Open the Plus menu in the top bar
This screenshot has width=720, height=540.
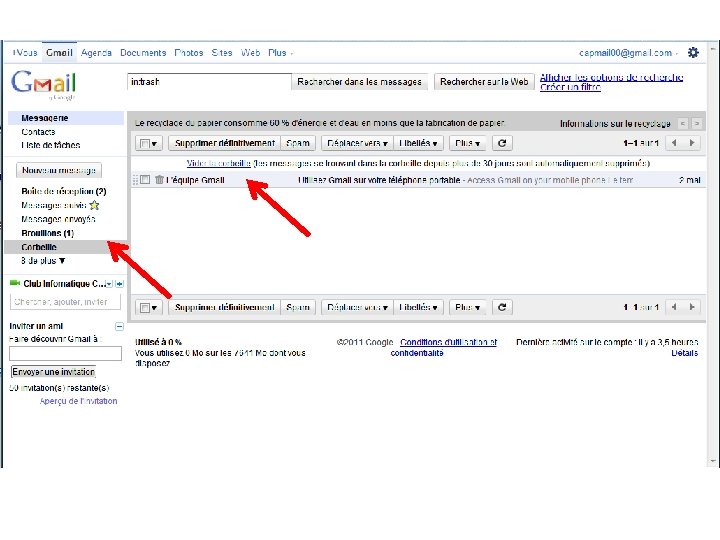coord(280,53)
